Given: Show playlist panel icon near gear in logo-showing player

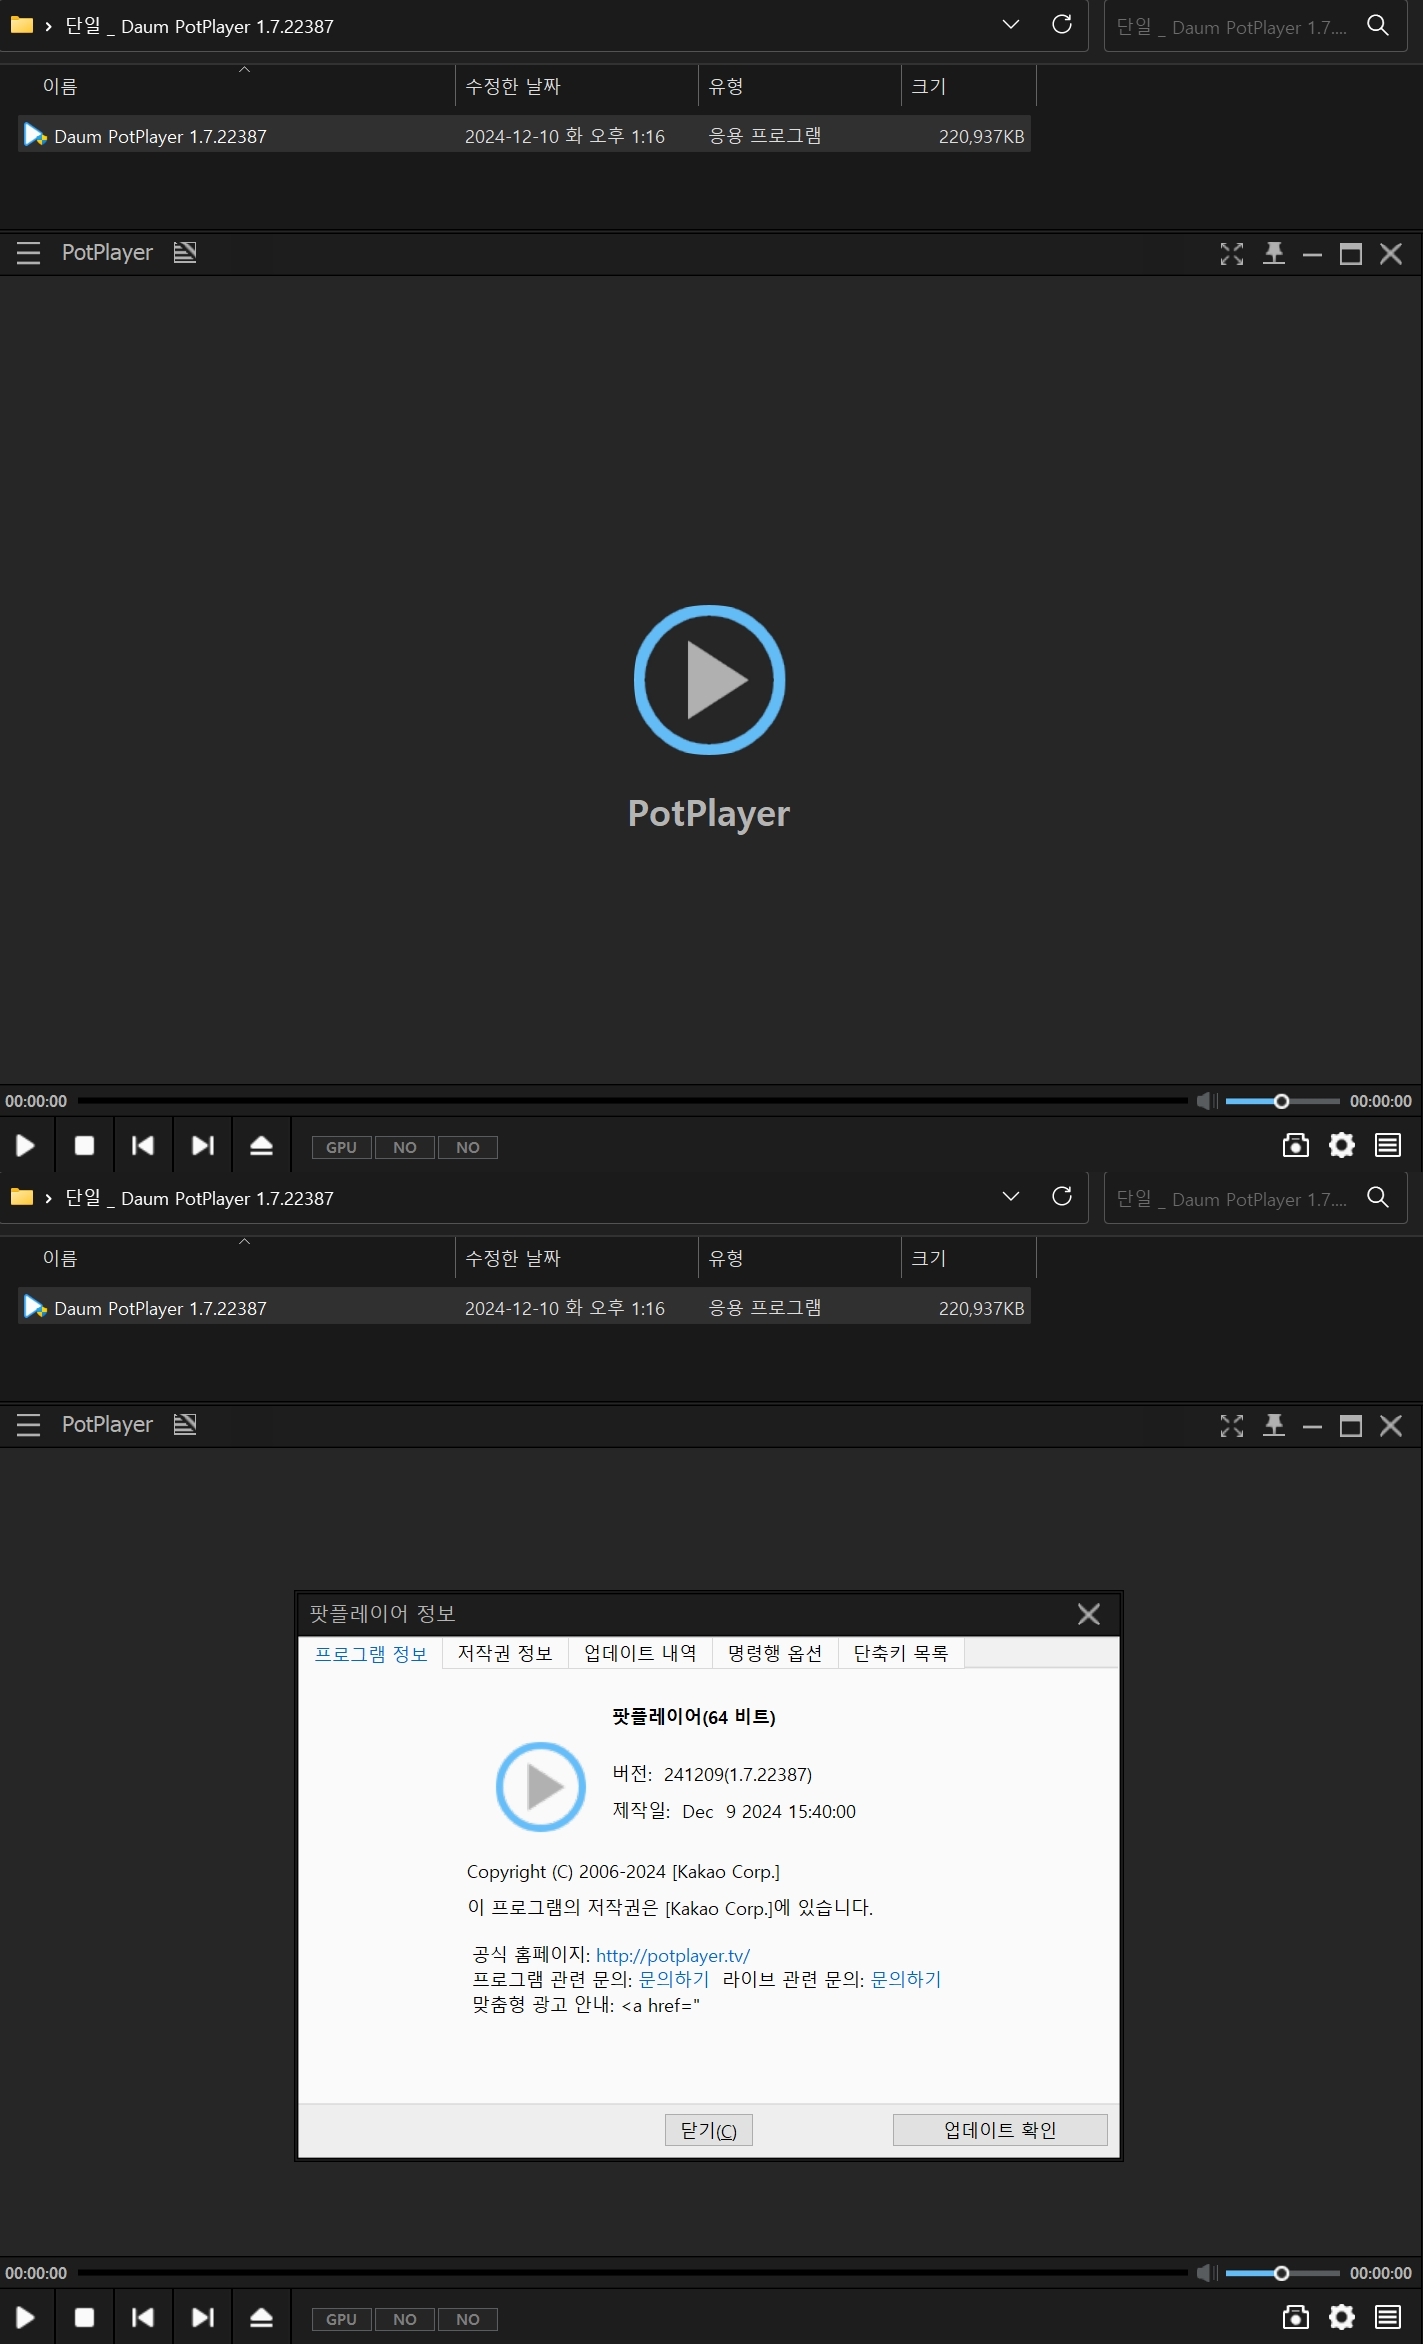Looking at the screenshot, I should point(1388,1145).
